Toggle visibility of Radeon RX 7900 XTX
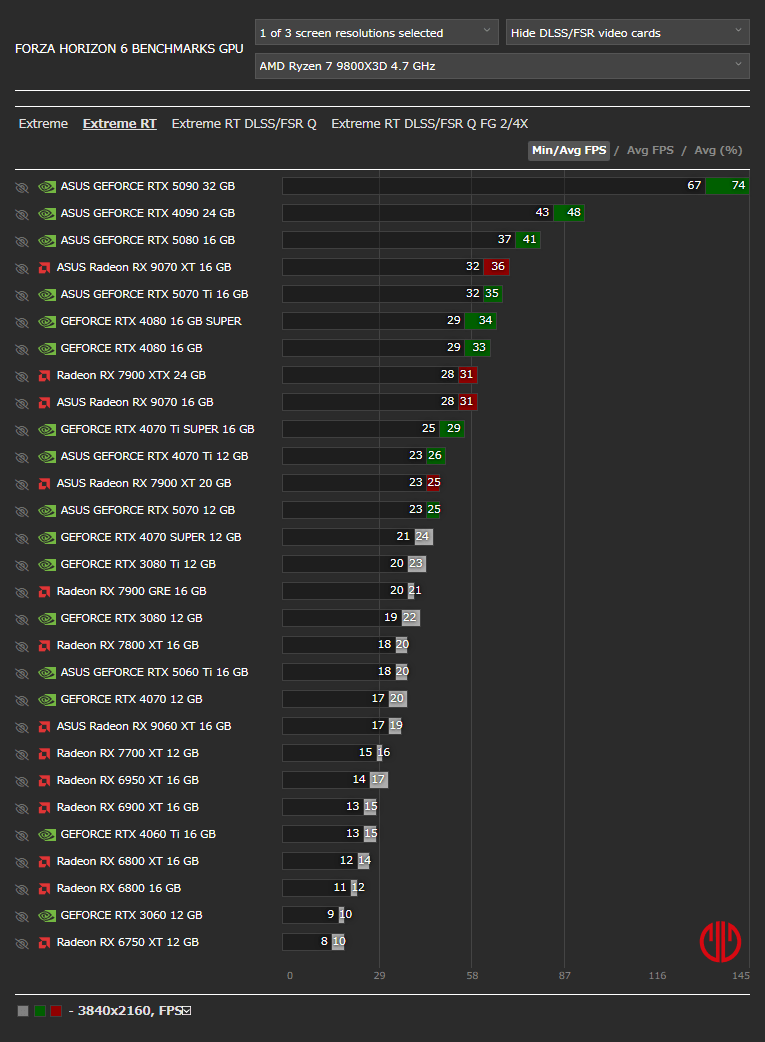 click(x=22, y=376)
